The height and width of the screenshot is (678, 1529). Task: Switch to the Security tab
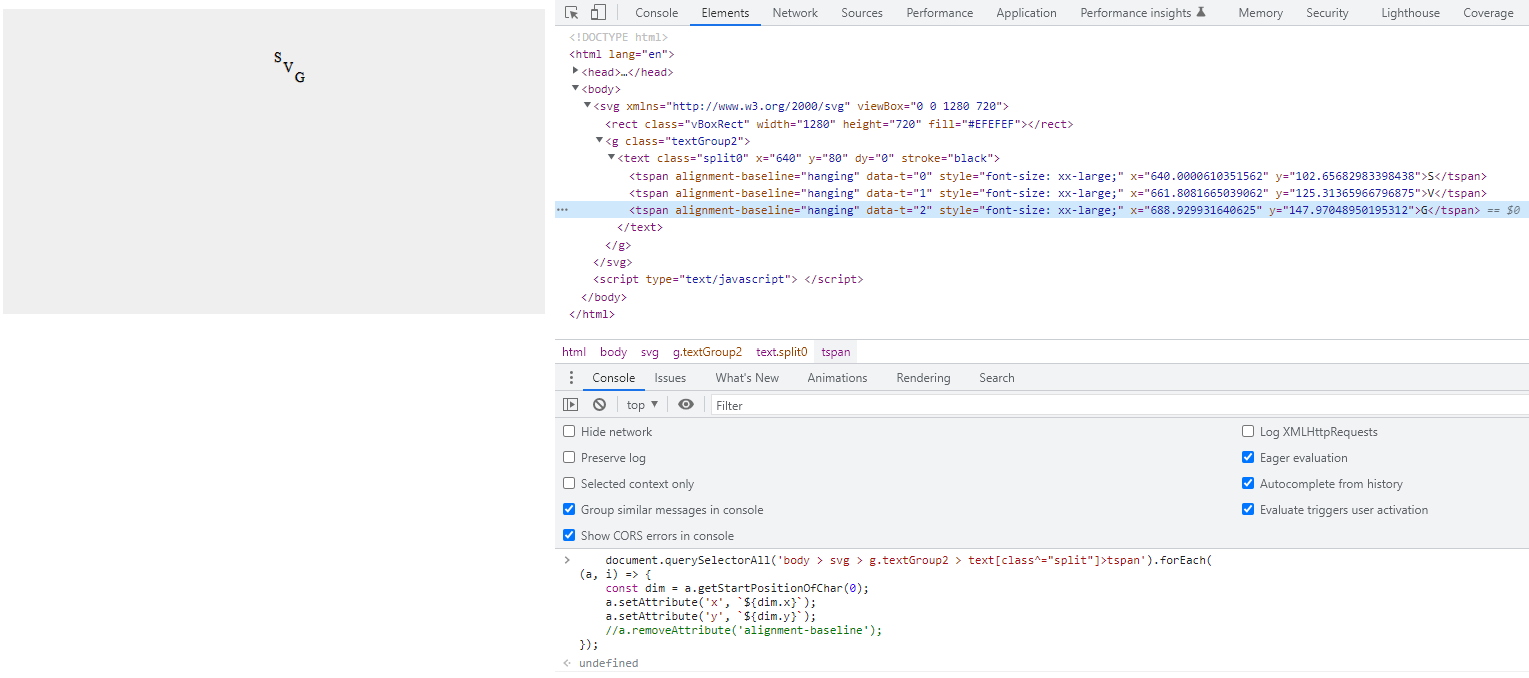(1327, 13)
